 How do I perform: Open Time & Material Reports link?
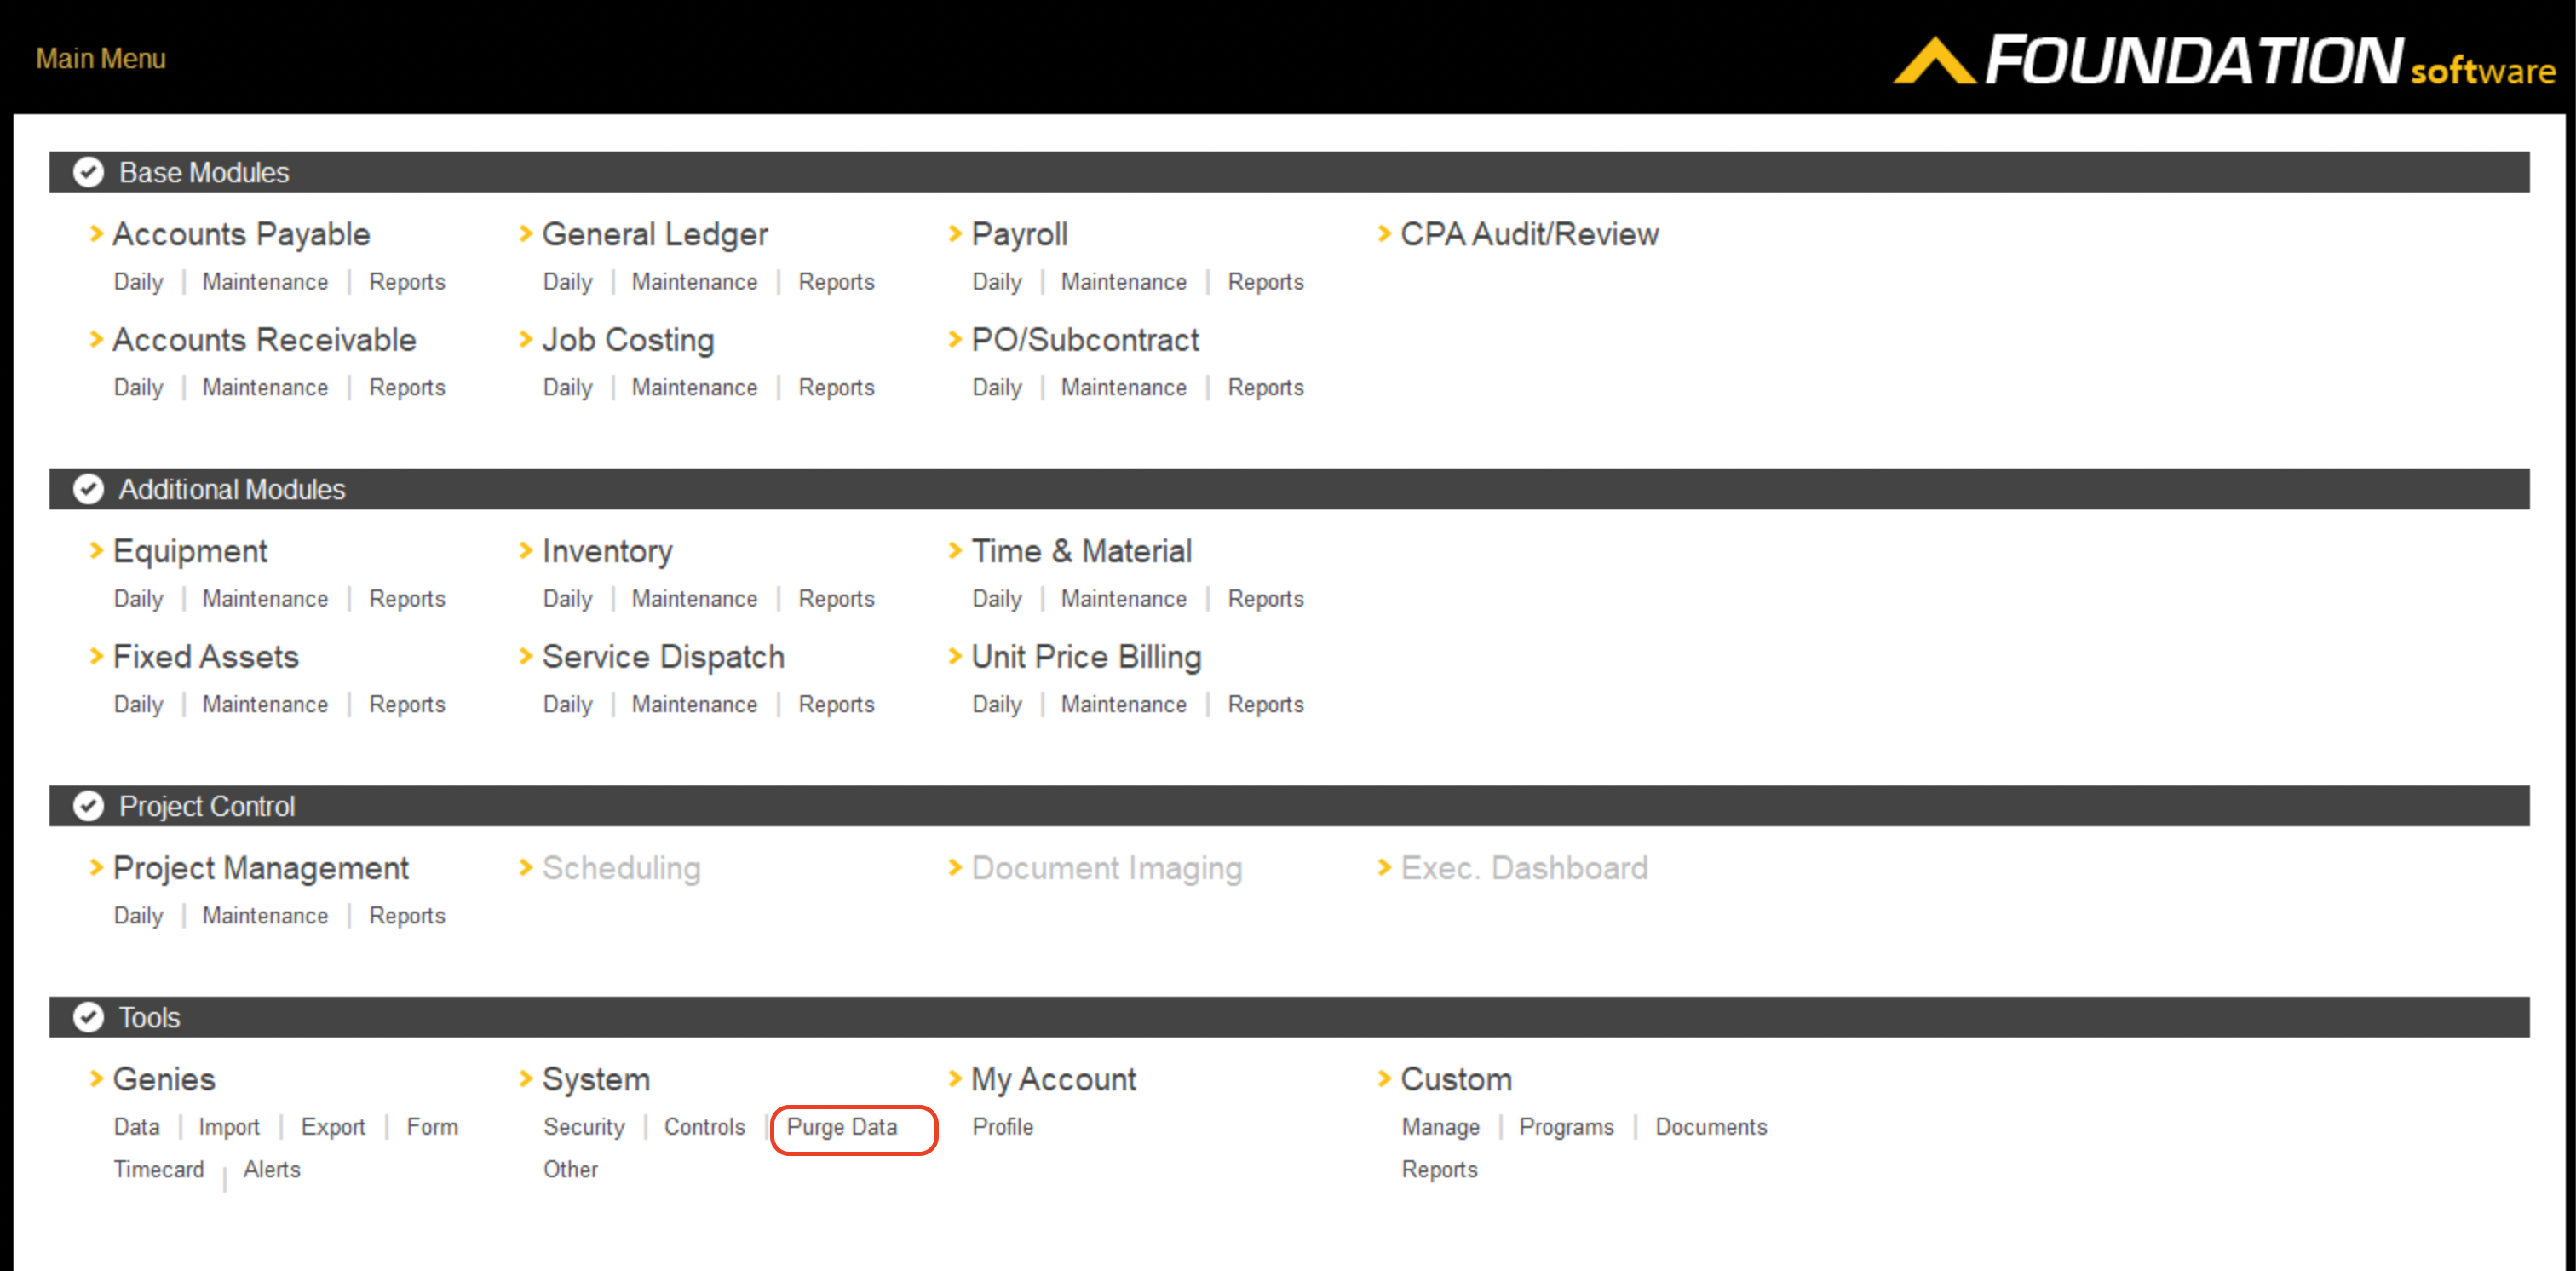1266,599
